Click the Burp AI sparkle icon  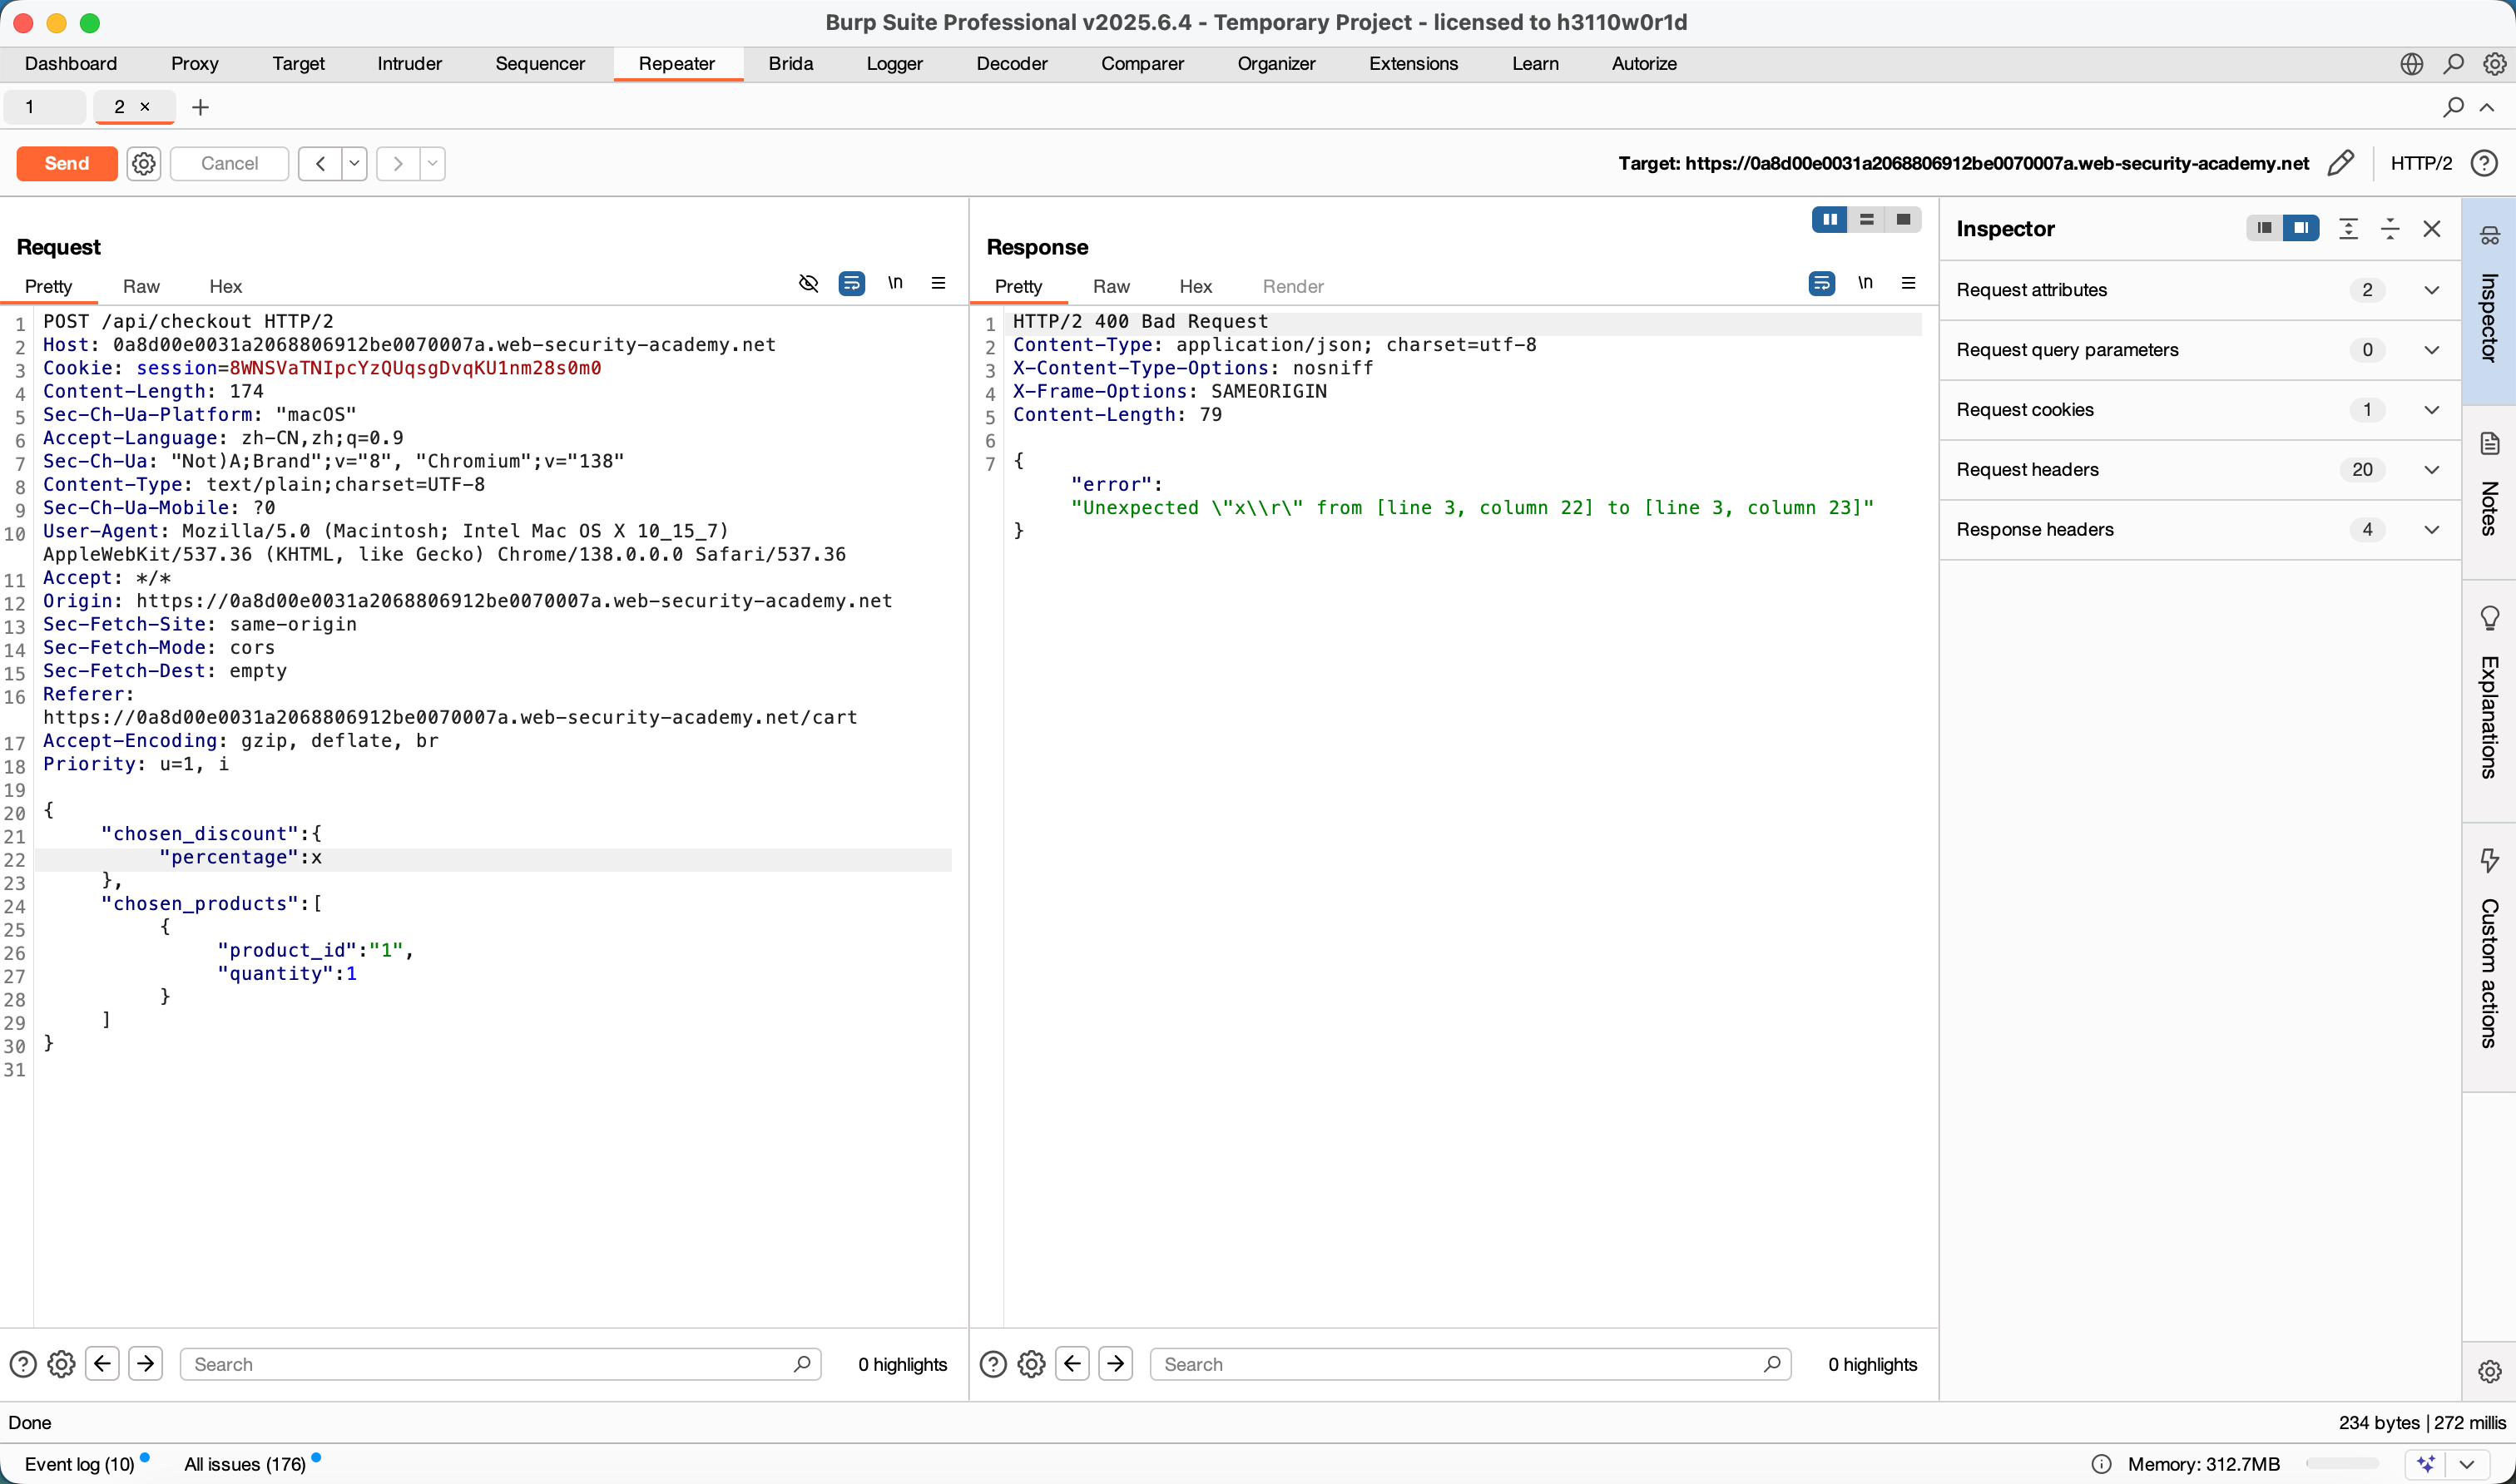point(2426,1464)
